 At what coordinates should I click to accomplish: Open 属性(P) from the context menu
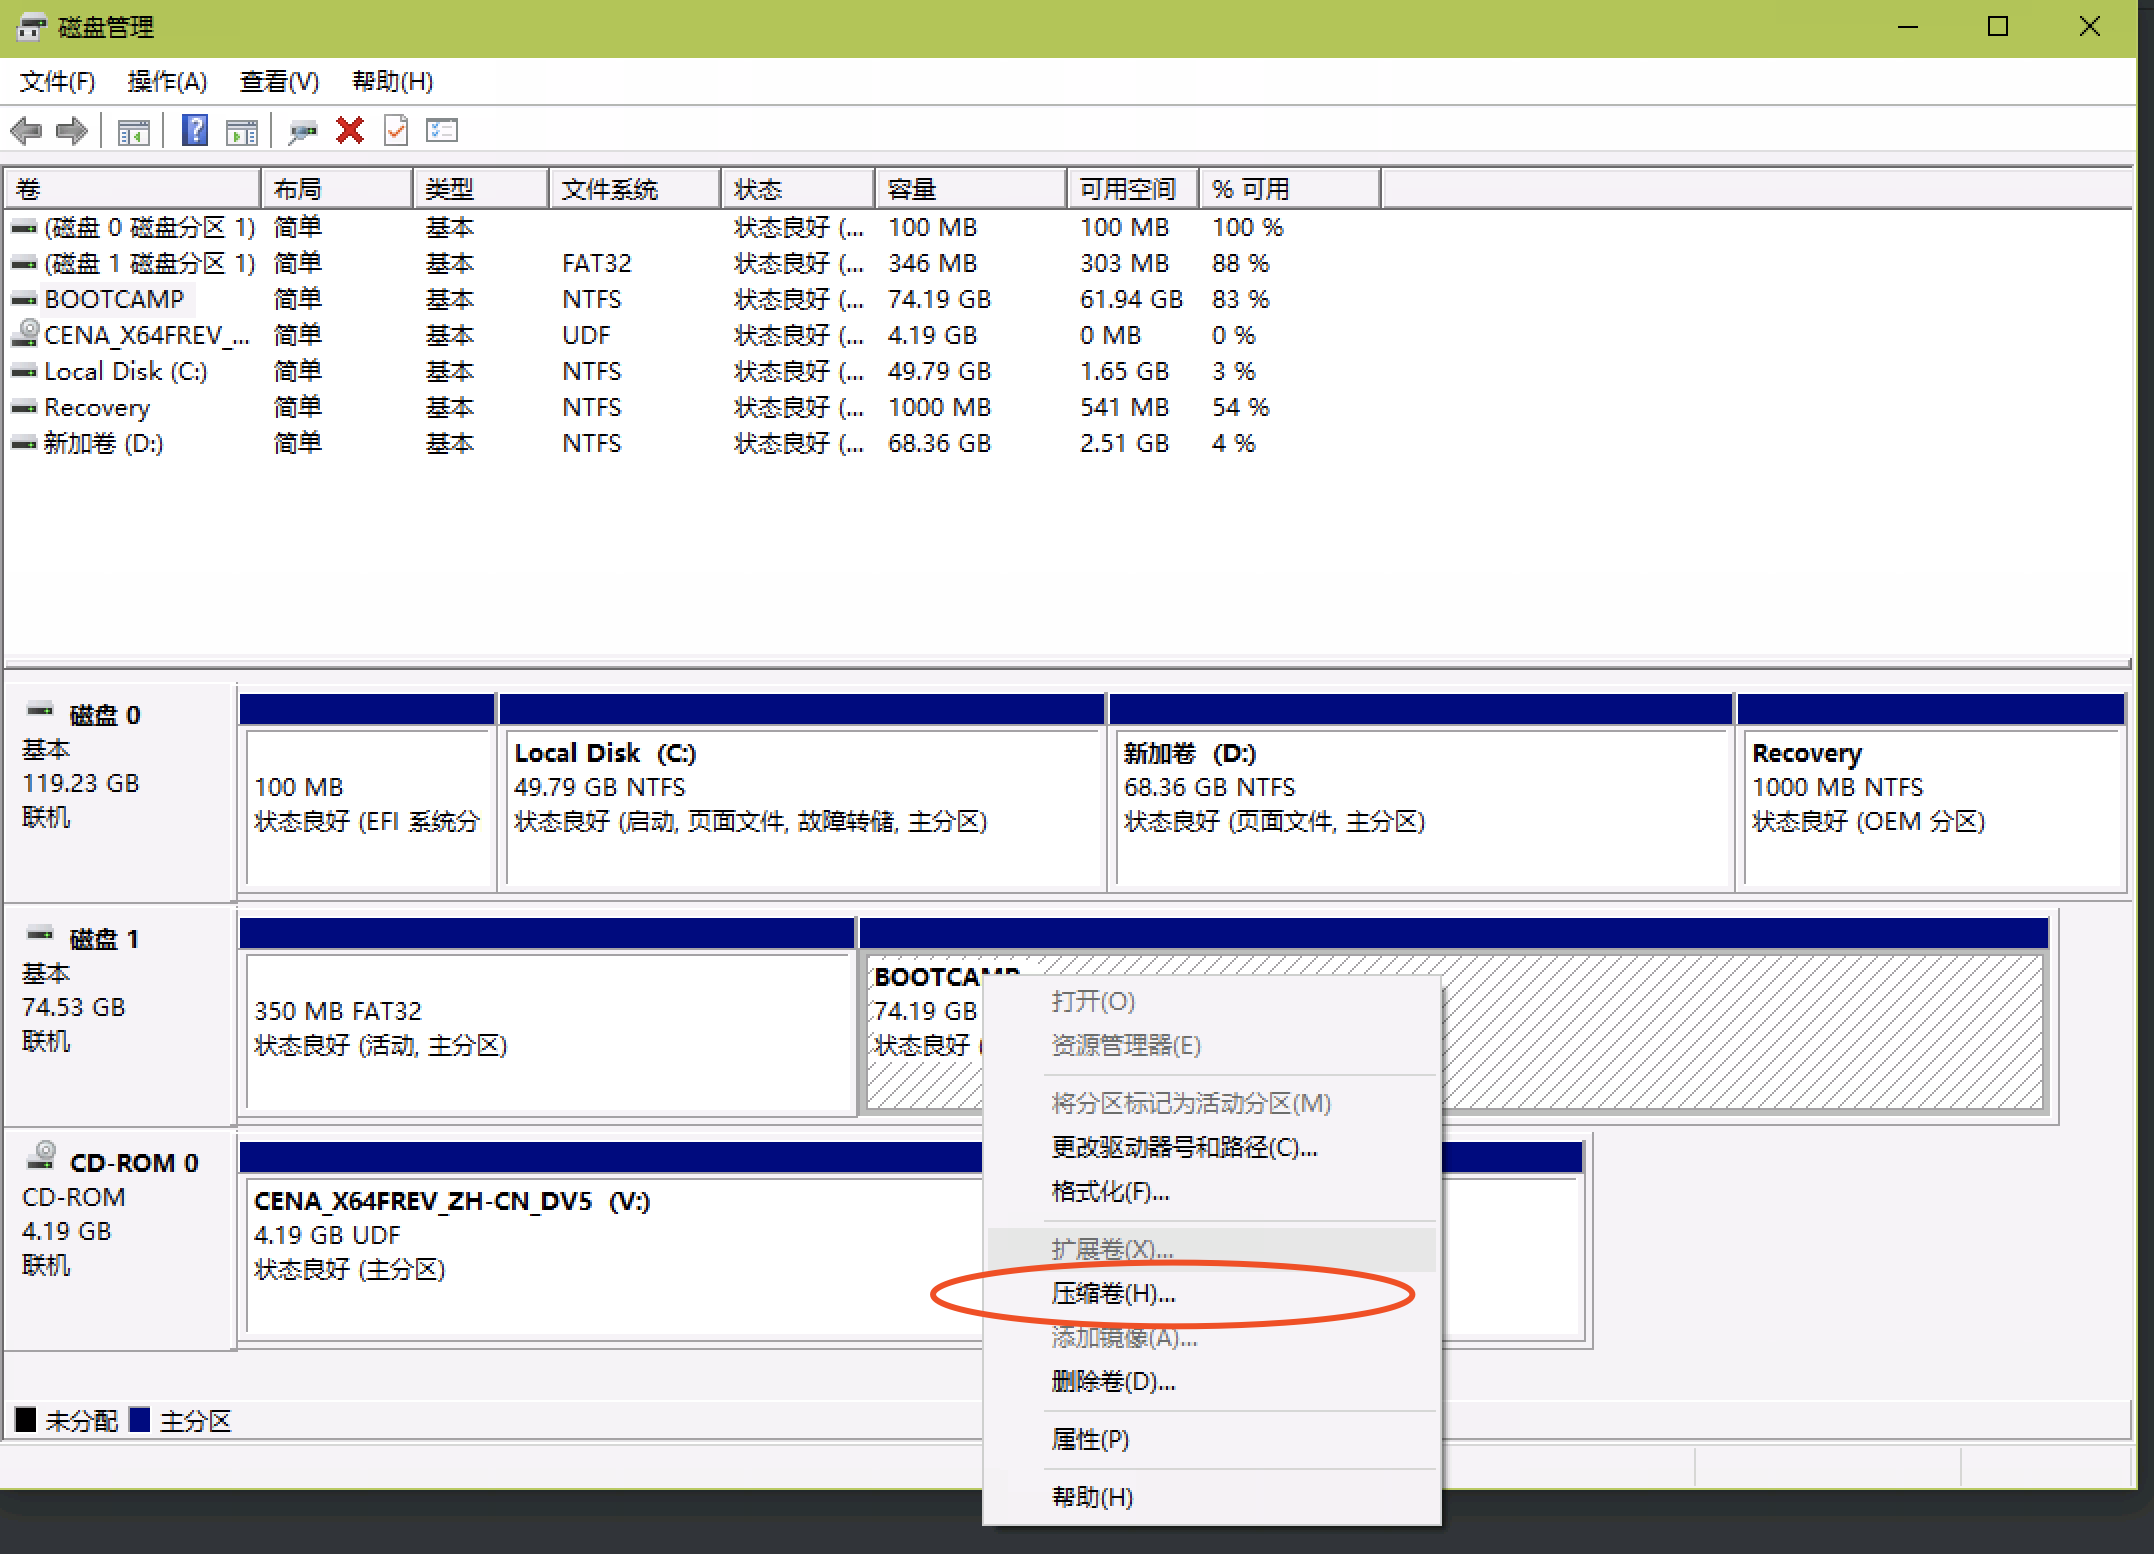pos(1090,1440)
